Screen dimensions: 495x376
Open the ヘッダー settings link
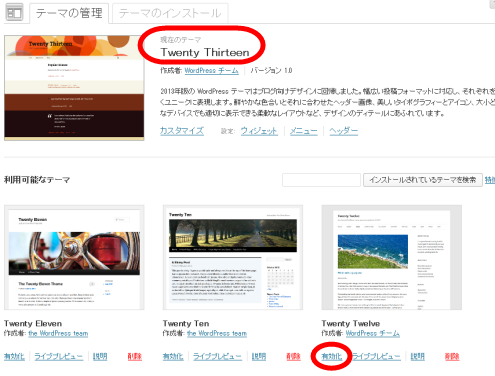343,131
